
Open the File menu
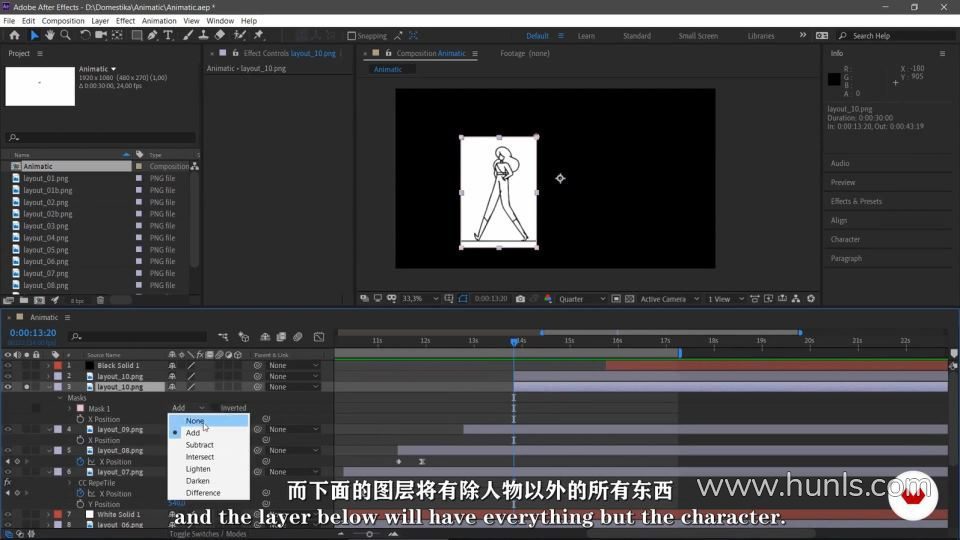[9, 21]
